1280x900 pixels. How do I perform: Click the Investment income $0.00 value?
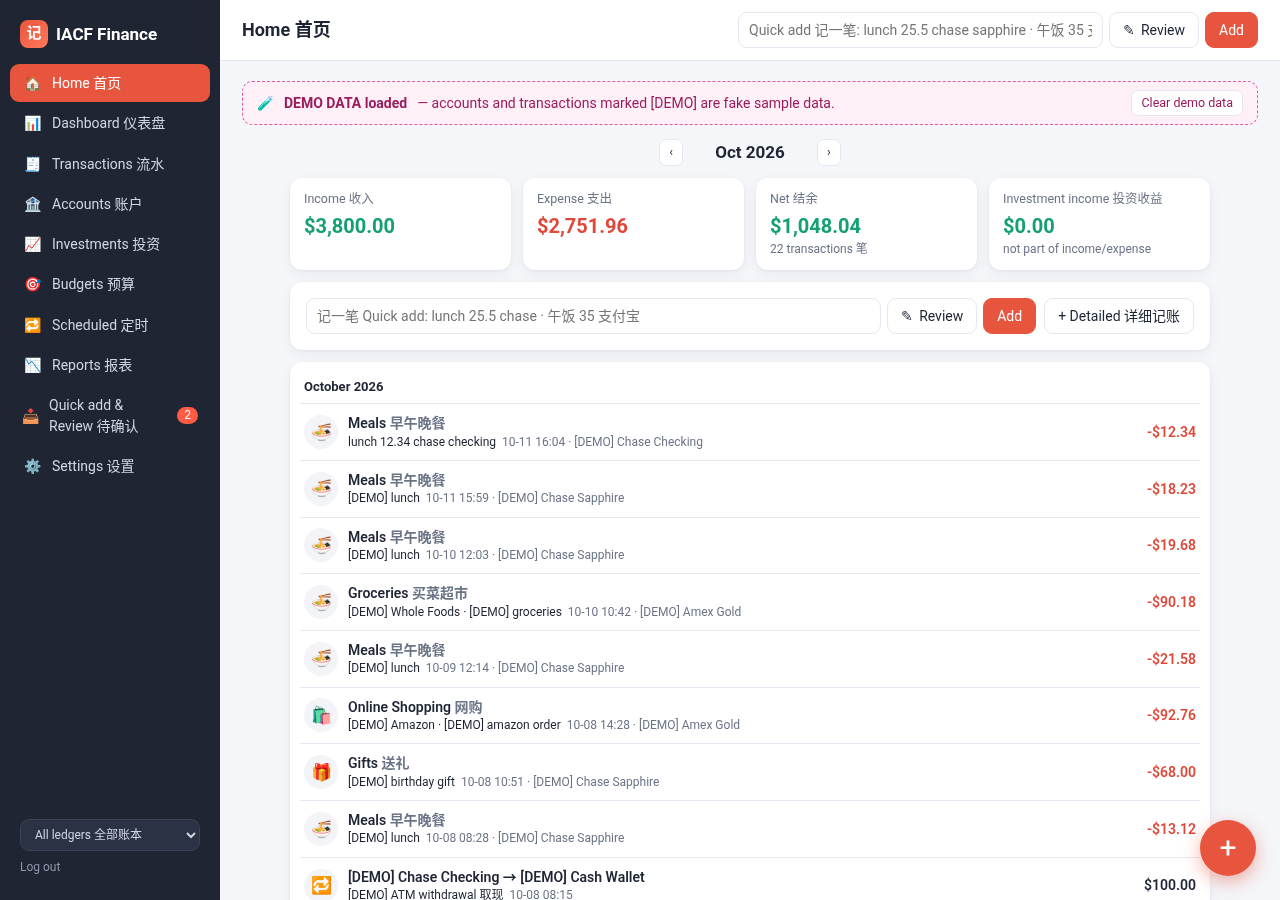tap(1029, 226)
